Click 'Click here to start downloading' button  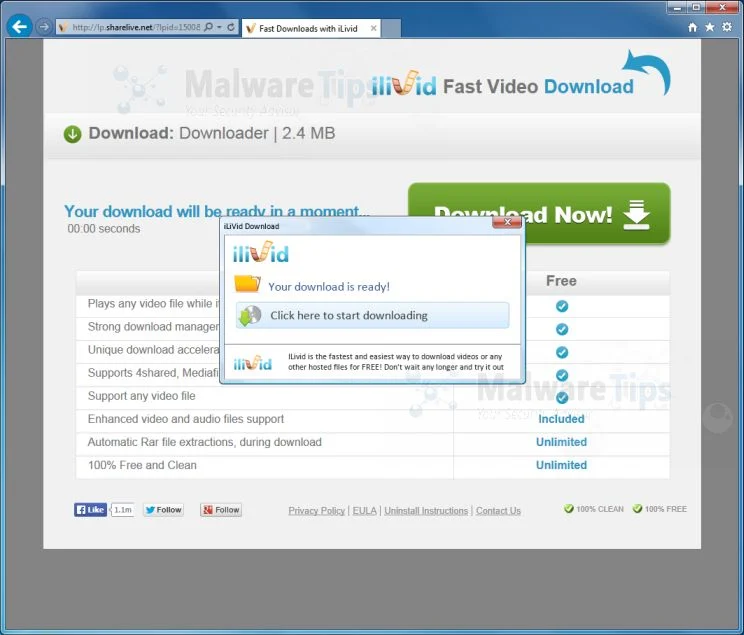coord(372,316)
